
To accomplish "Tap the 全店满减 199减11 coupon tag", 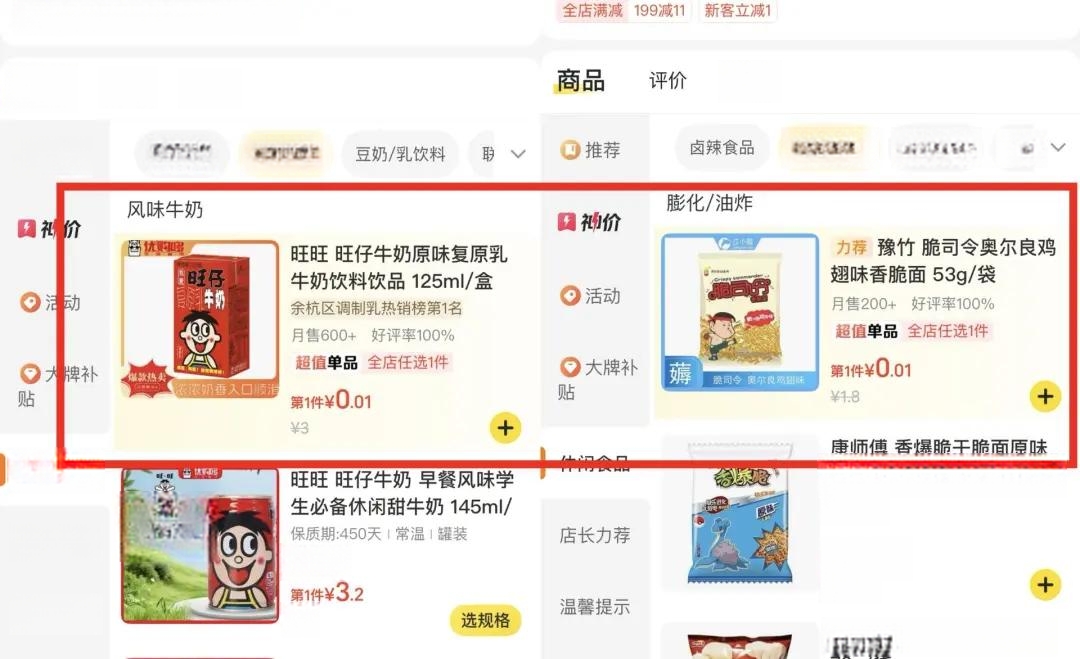I will (623, 10).
